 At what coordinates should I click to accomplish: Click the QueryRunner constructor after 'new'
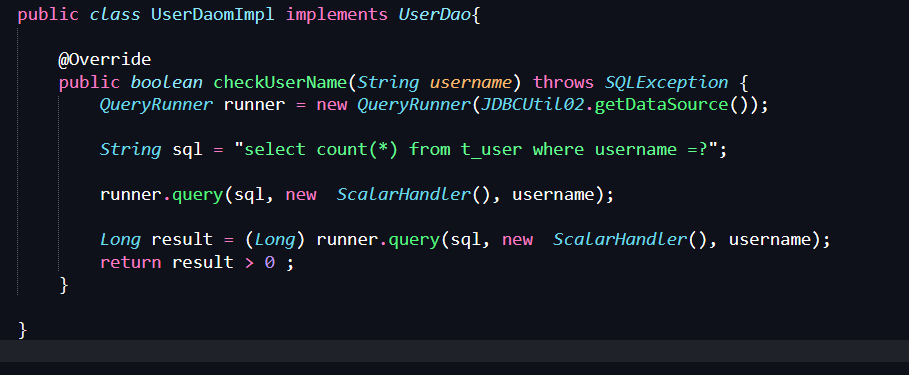click(x=414, y=105)
